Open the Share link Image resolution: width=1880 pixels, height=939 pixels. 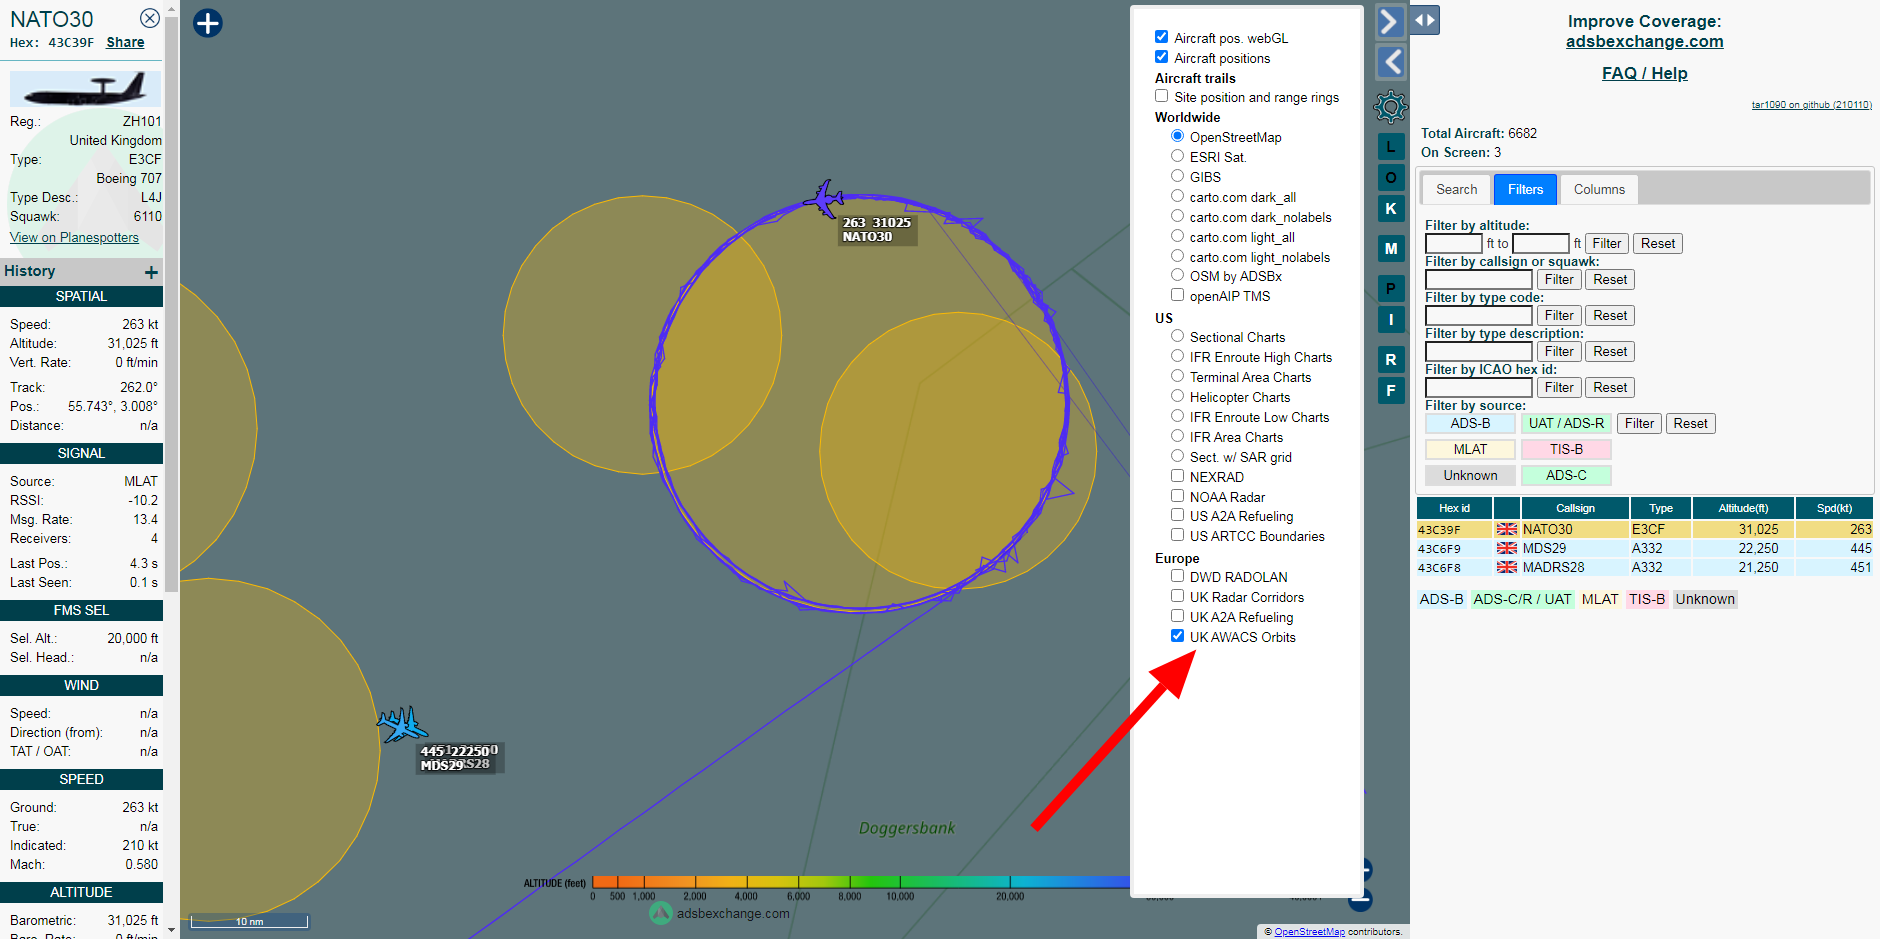tap(125, 43)
